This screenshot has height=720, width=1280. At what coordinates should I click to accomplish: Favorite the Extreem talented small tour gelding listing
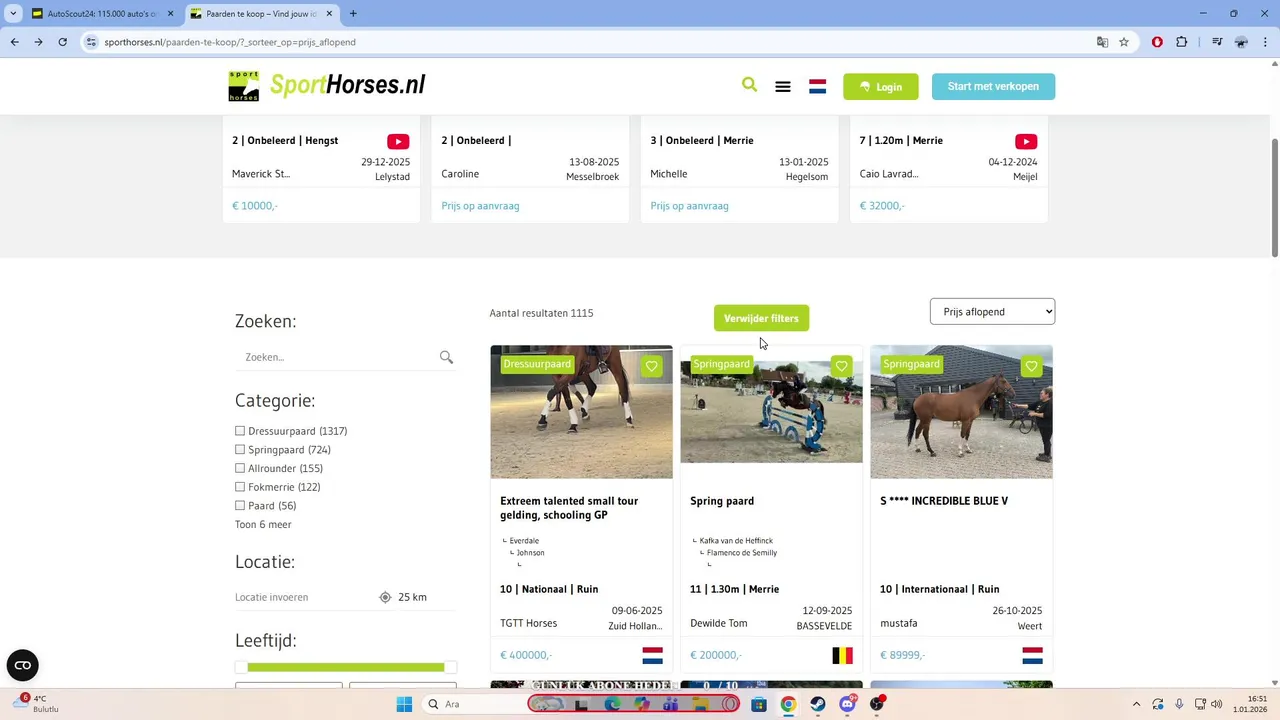click(652, 366)
